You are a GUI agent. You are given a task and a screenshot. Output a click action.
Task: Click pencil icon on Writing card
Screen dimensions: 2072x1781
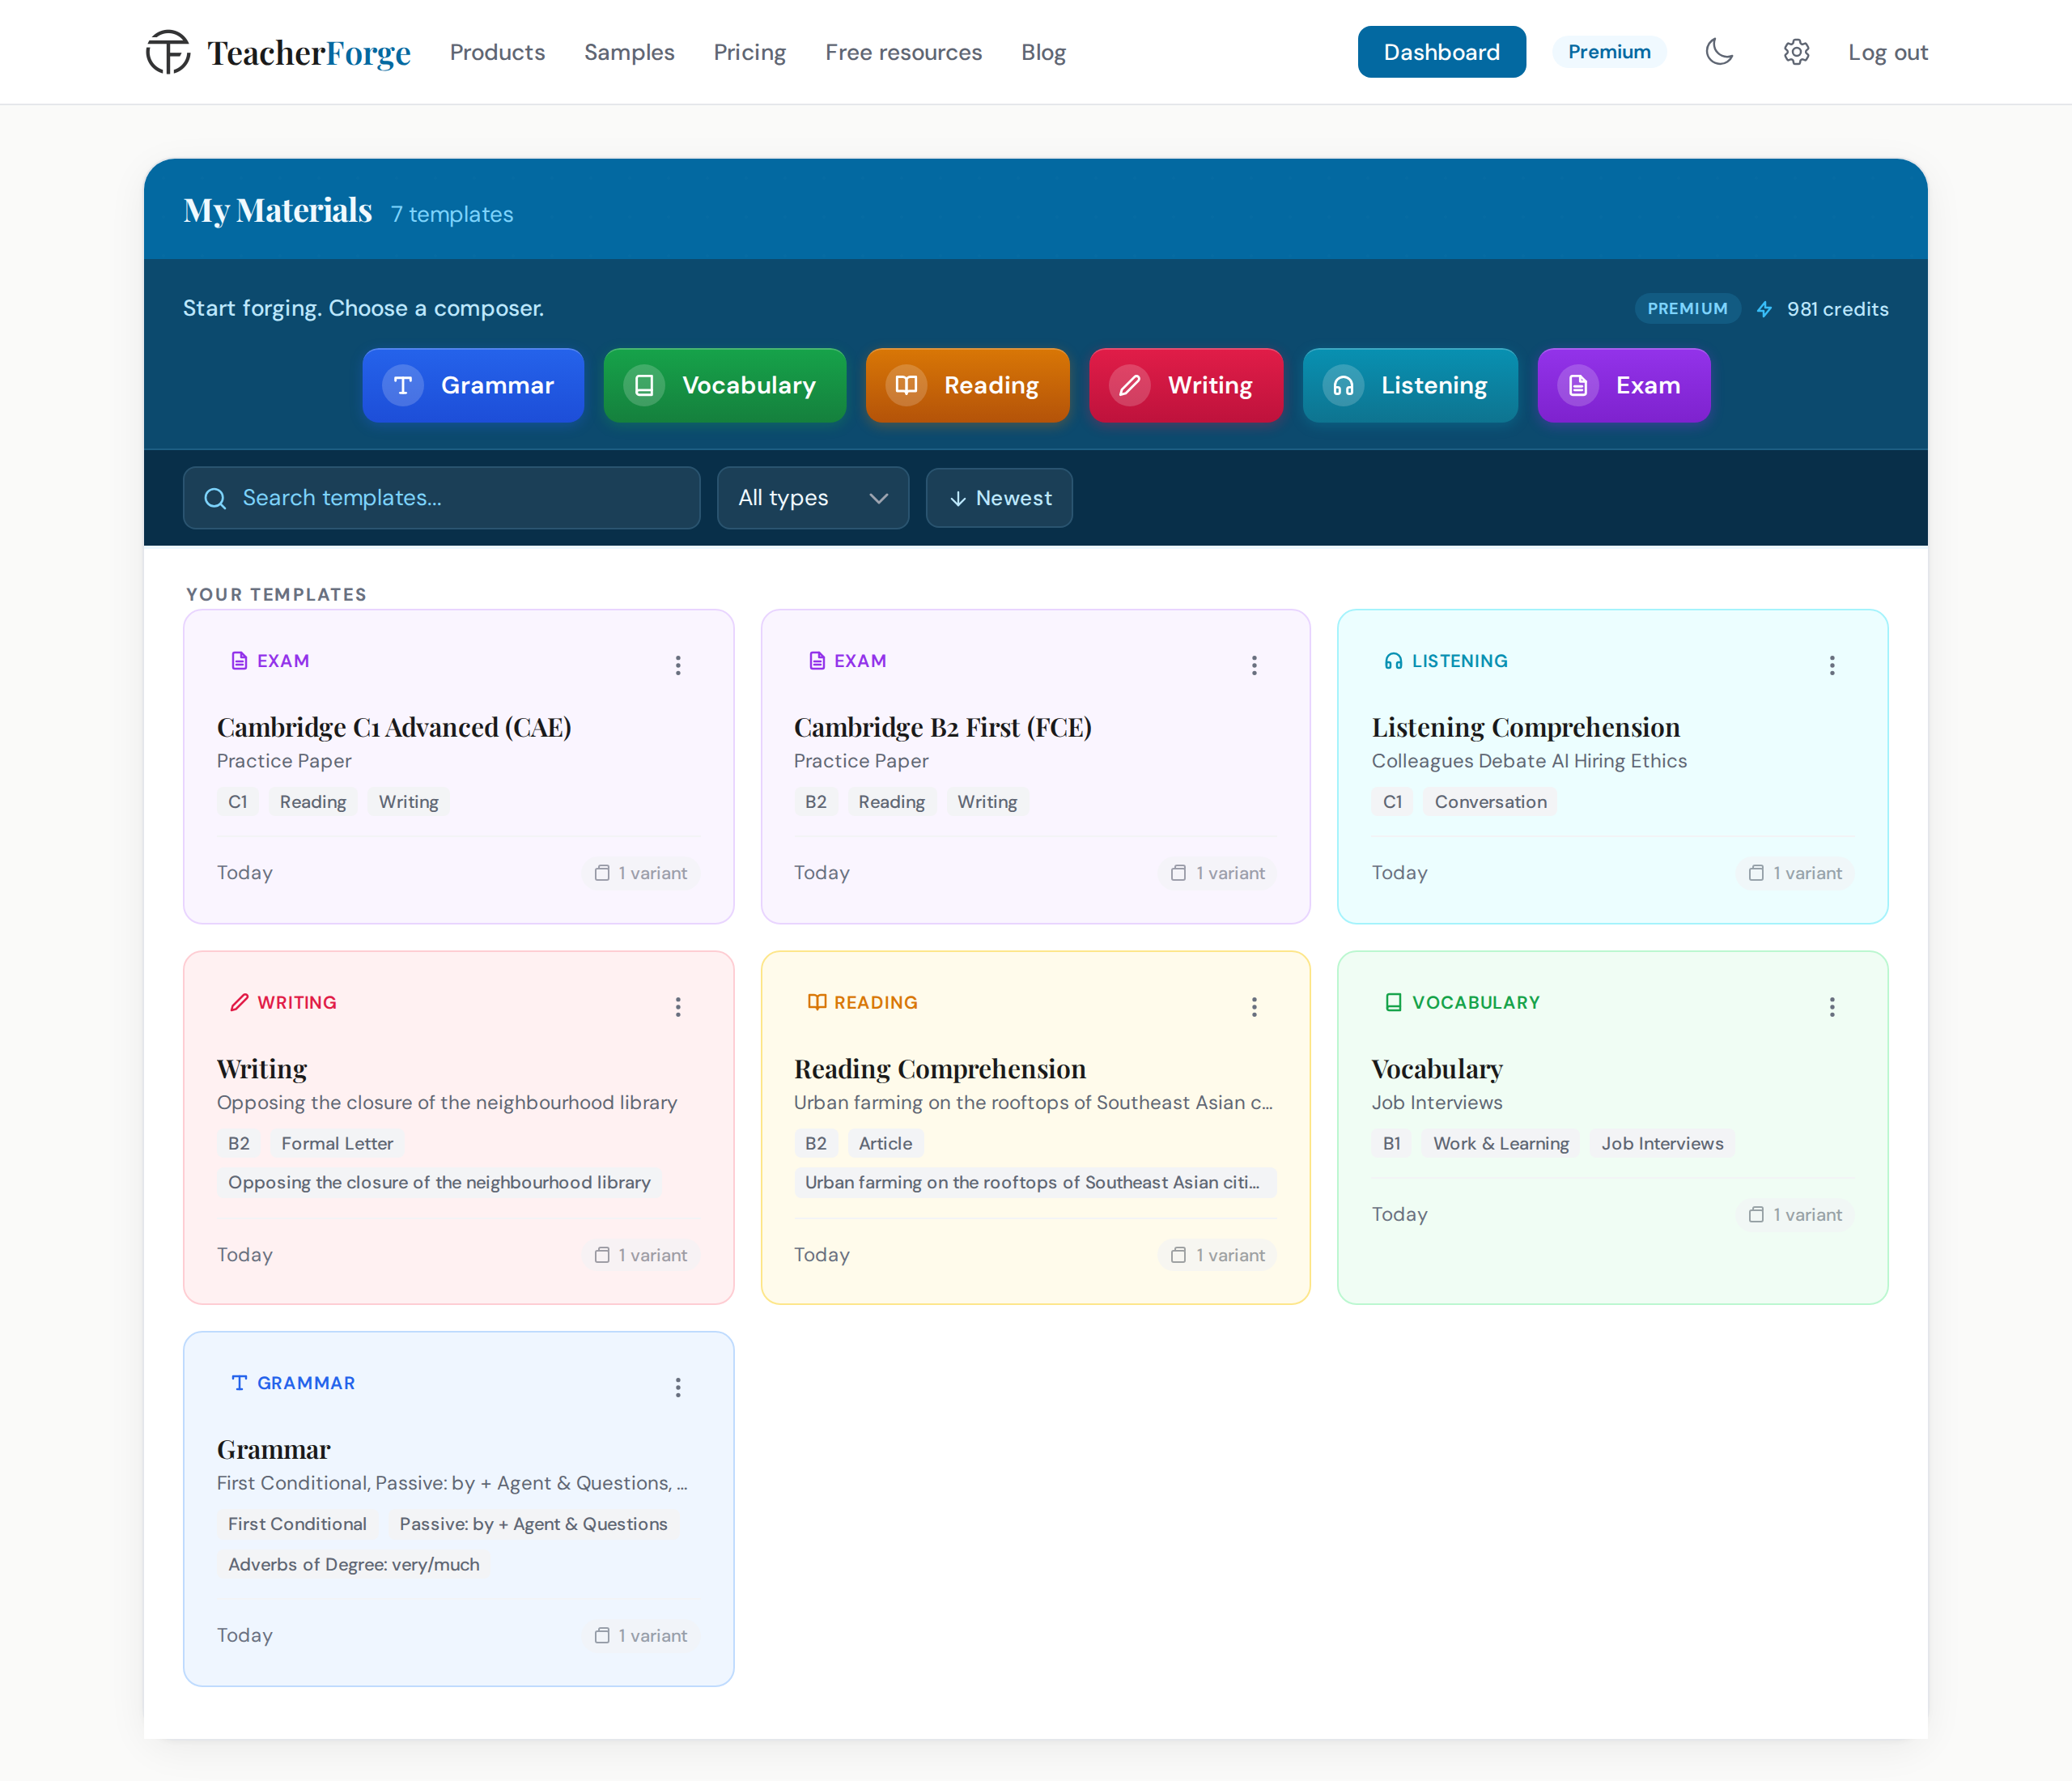click(x=239, y=1002)
